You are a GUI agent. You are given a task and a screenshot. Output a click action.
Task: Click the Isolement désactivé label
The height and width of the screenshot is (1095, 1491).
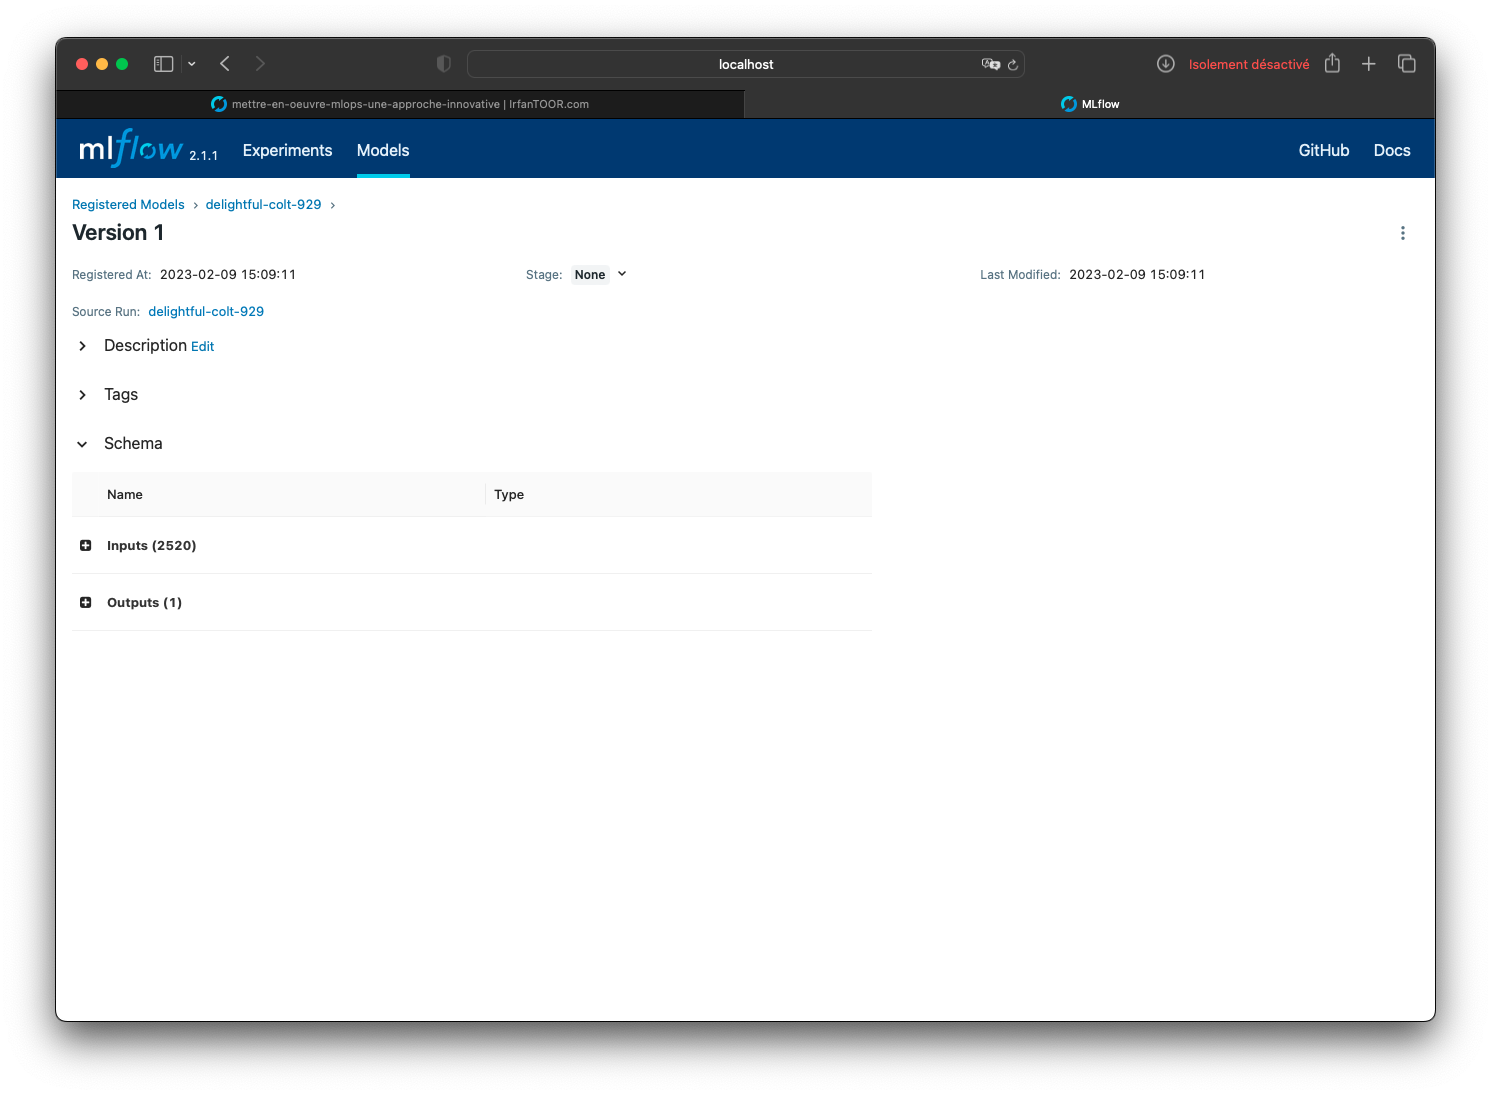[1249, 64]
